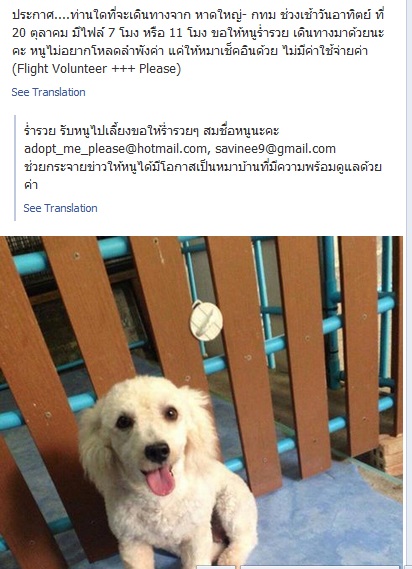
Task: Click the small partial button below the photo
Action: coord(216,567)
